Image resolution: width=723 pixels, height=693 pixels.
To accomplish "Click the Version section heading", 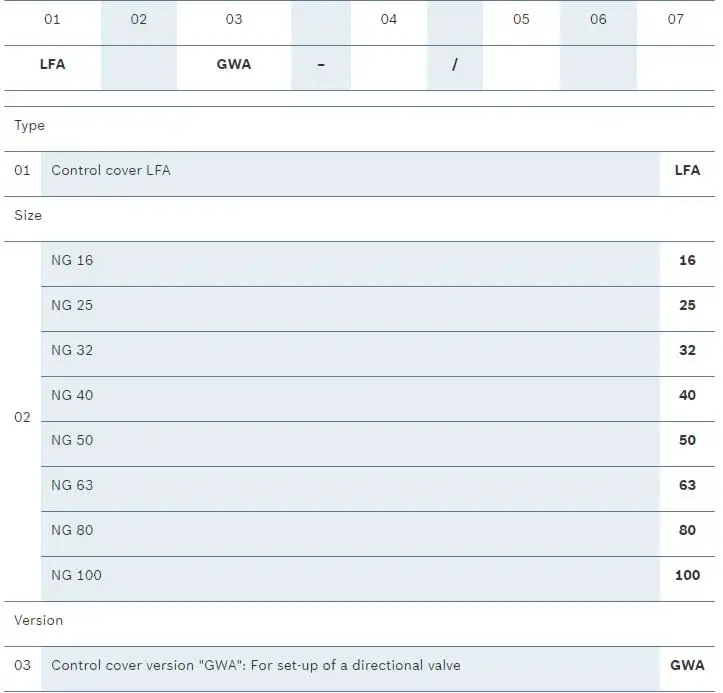I will tap(38, 620).
